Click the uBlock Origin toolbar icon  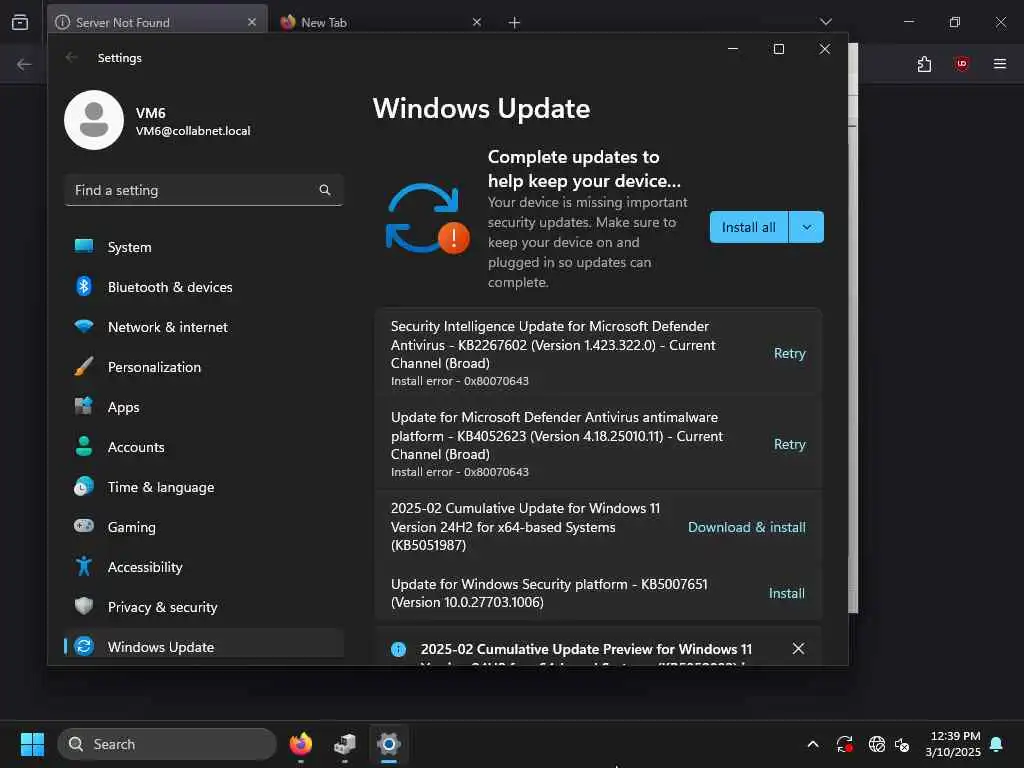(x=961, y=64)
